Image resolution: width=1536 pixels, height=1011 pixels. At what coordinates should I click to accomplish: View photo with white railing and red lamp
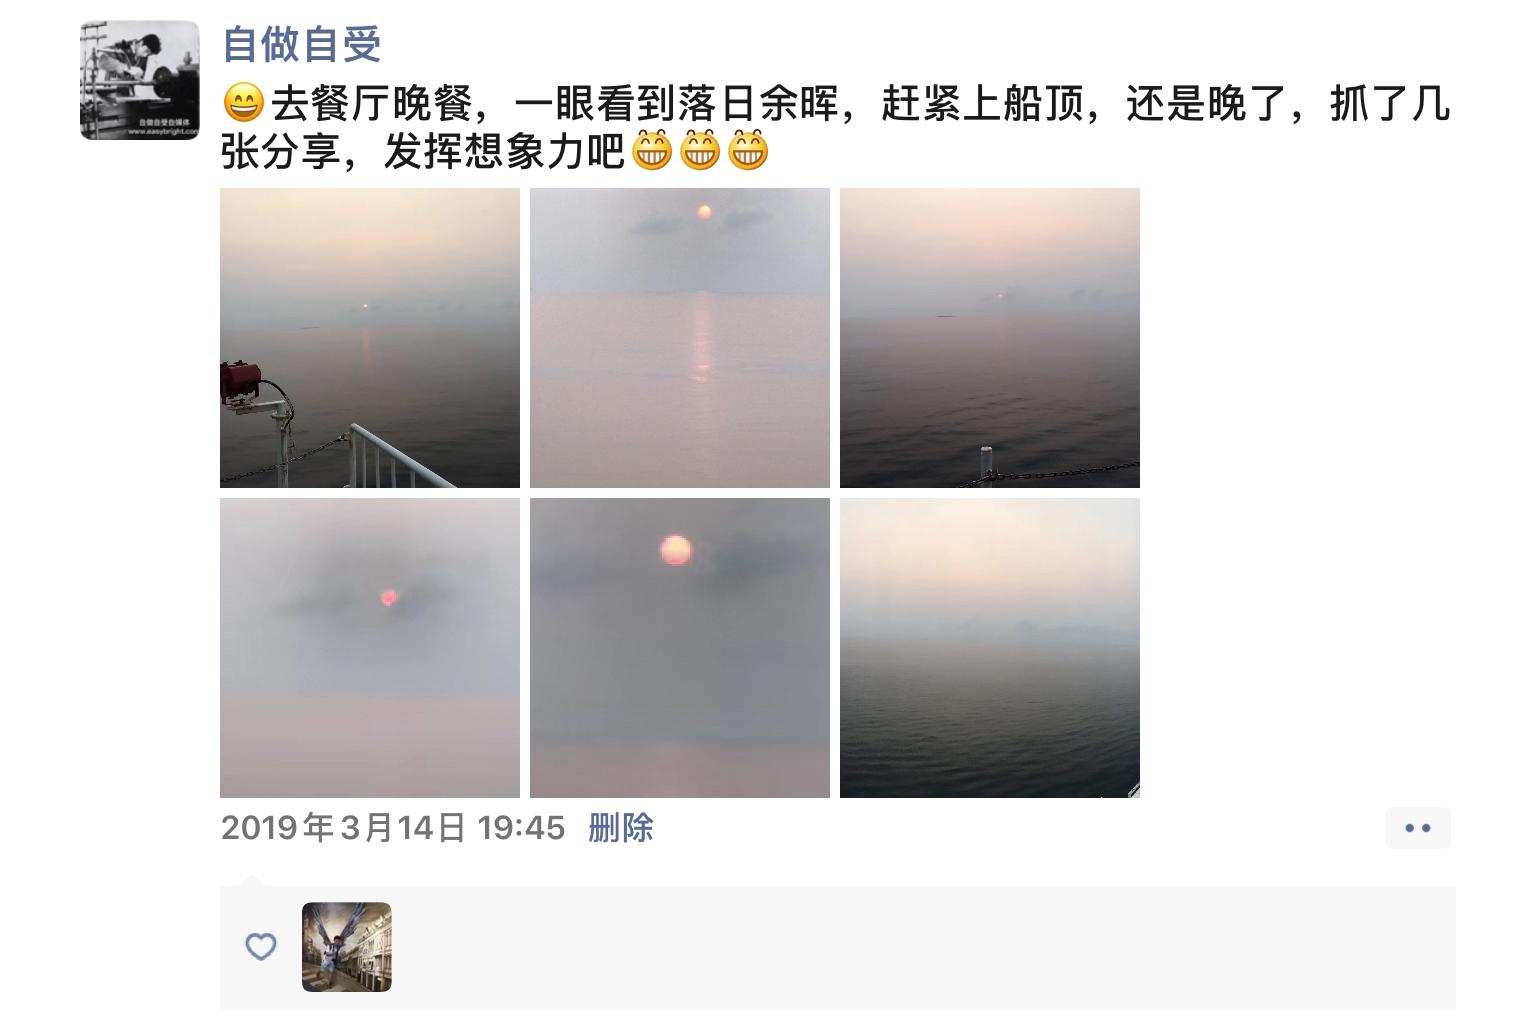[370, 338]
